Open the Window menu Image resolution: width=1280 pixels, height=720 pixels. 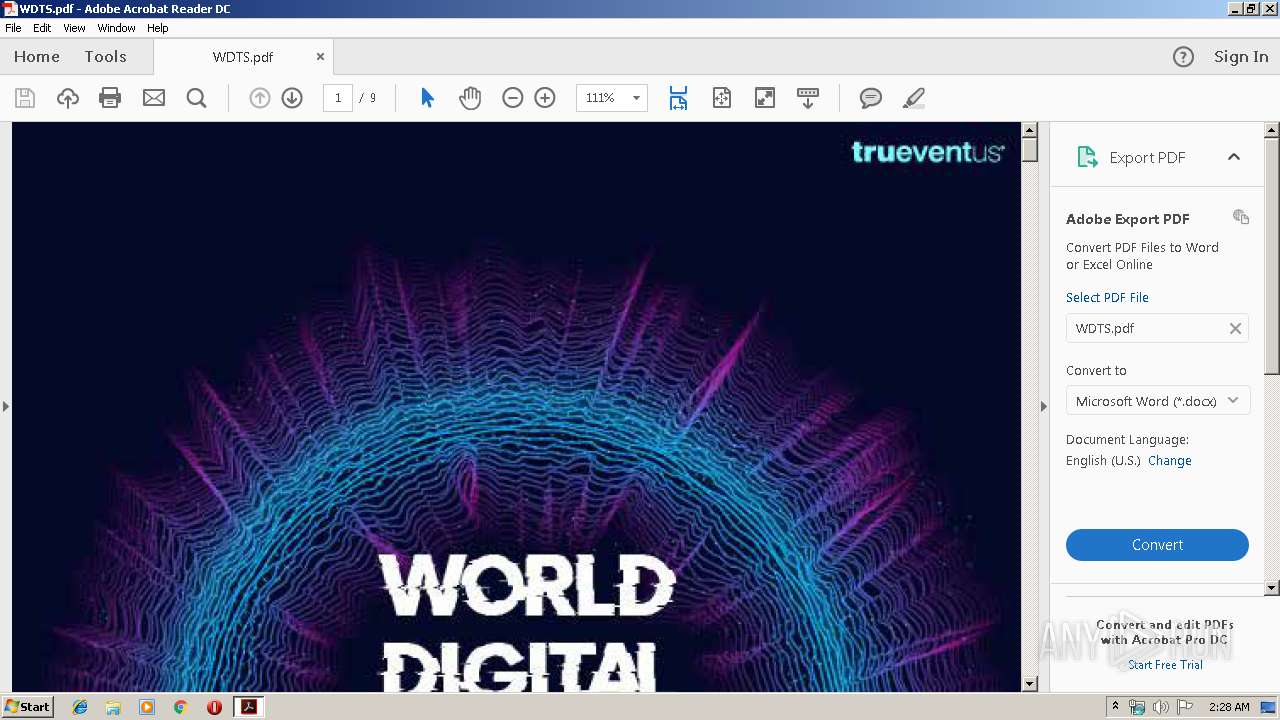pyautogui.click(x=116, y=28)
